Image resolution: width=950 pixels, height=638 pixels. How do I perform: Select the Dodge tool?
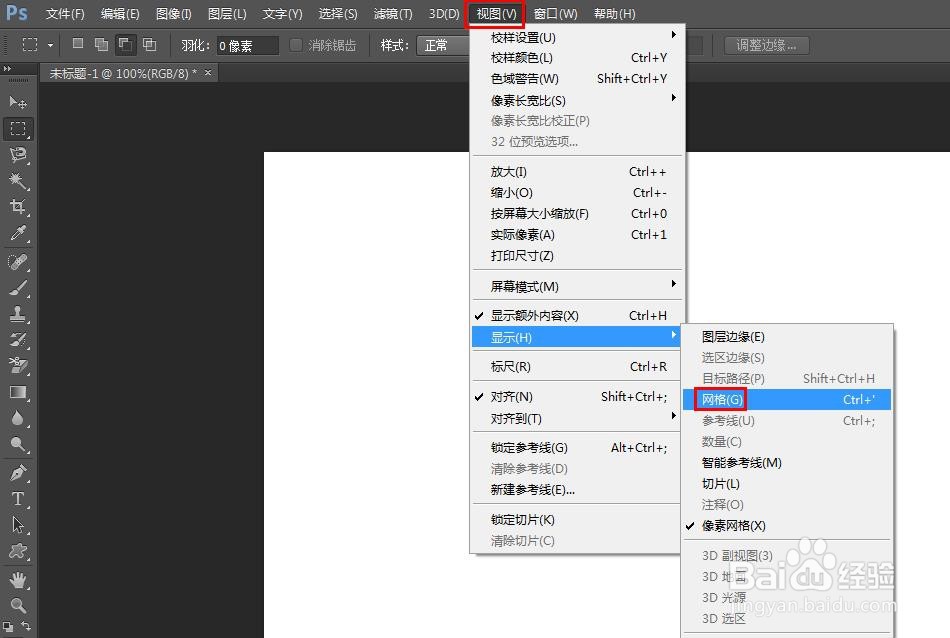point(18,445)
